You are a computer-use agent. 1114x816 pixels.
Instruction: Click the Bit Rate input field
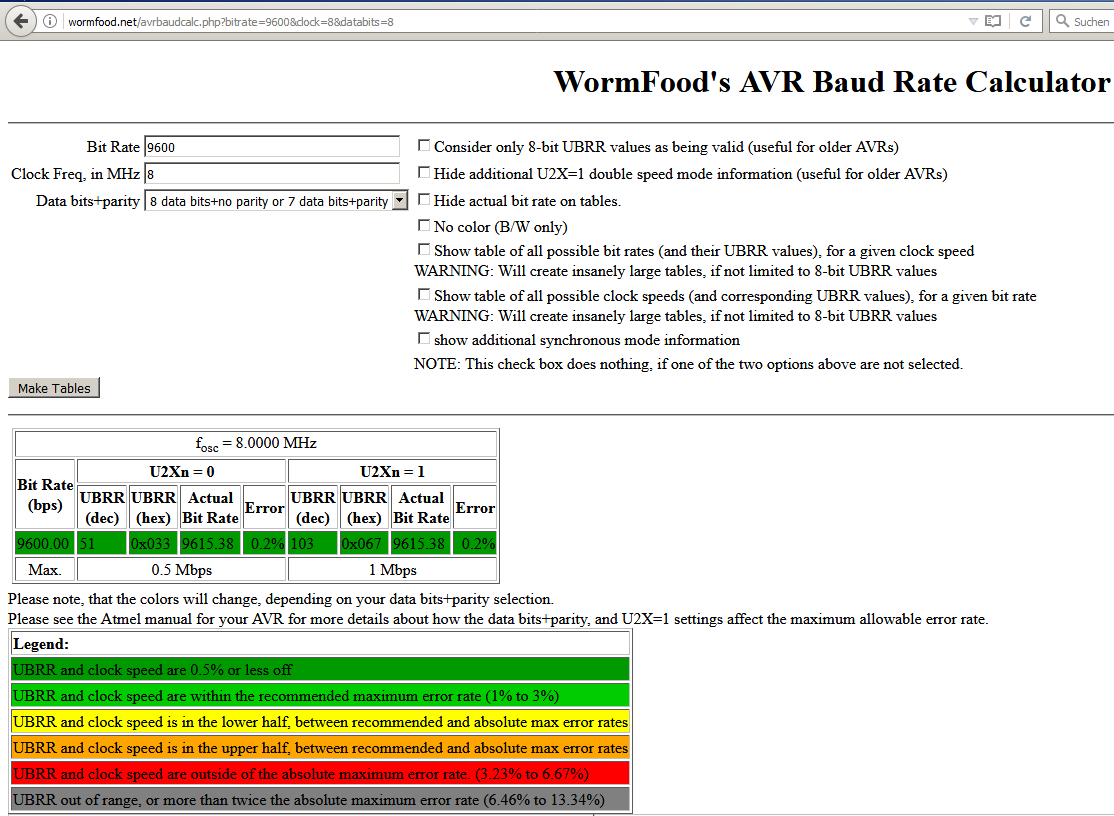[272, 147]
